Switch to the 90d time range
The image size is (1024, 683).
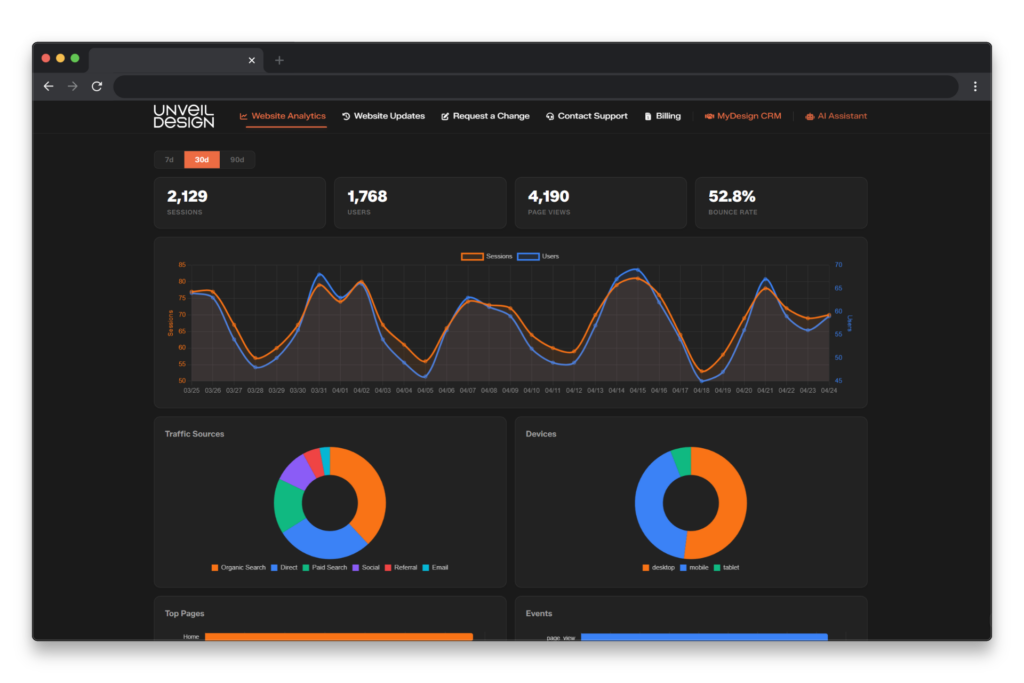coord(237,160)
